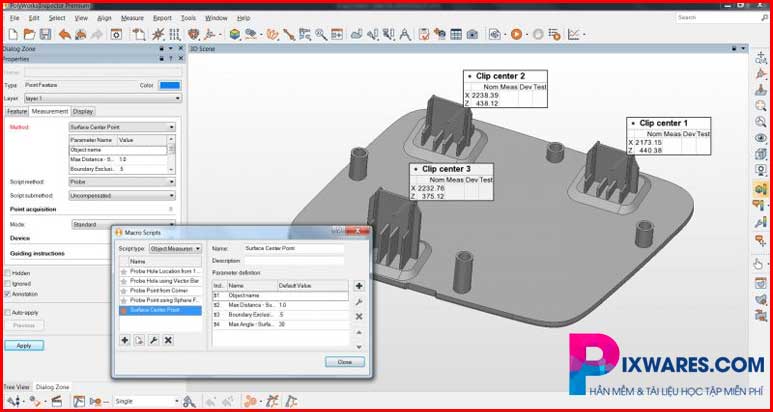This screenshot has width=773, height=412.
Task: Click the magnifier inspect icon in top toolbar
Action: (321, 34)
